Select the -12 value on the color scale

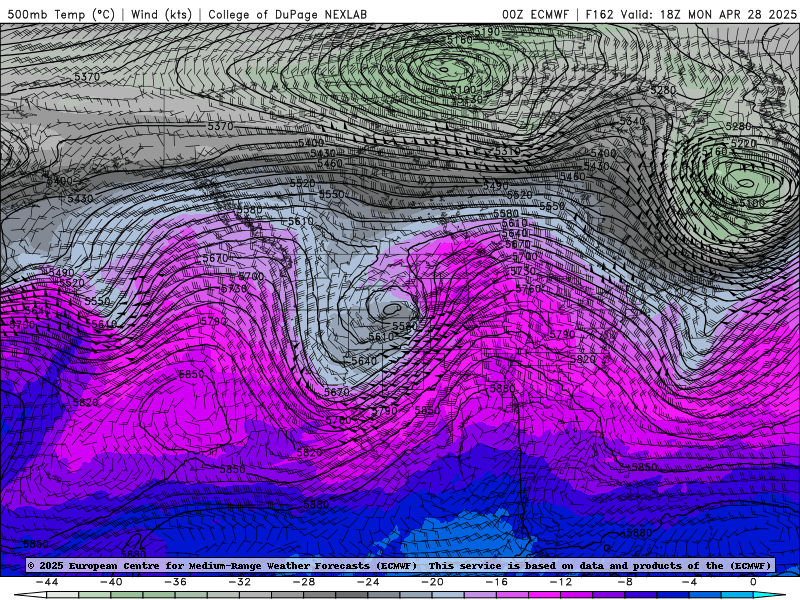[561, 582]
